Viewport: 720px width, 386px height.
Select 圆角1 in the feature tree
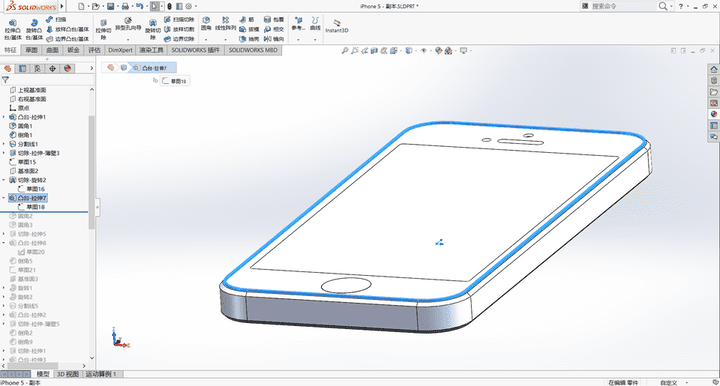[x=25, y=126]
